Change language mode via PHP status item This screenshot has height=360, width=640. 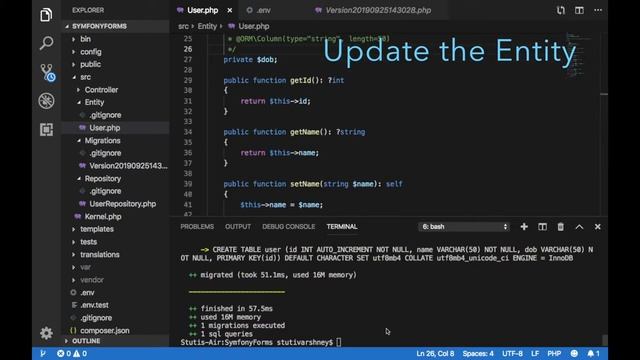(x=554, y=353)
